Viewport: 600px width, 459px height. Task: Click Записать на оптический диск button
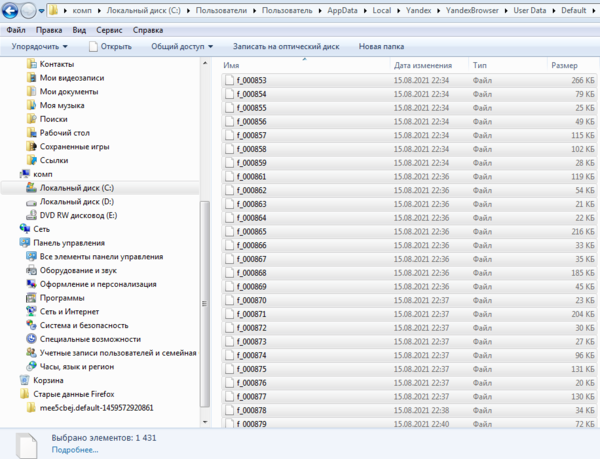(287, 46)
